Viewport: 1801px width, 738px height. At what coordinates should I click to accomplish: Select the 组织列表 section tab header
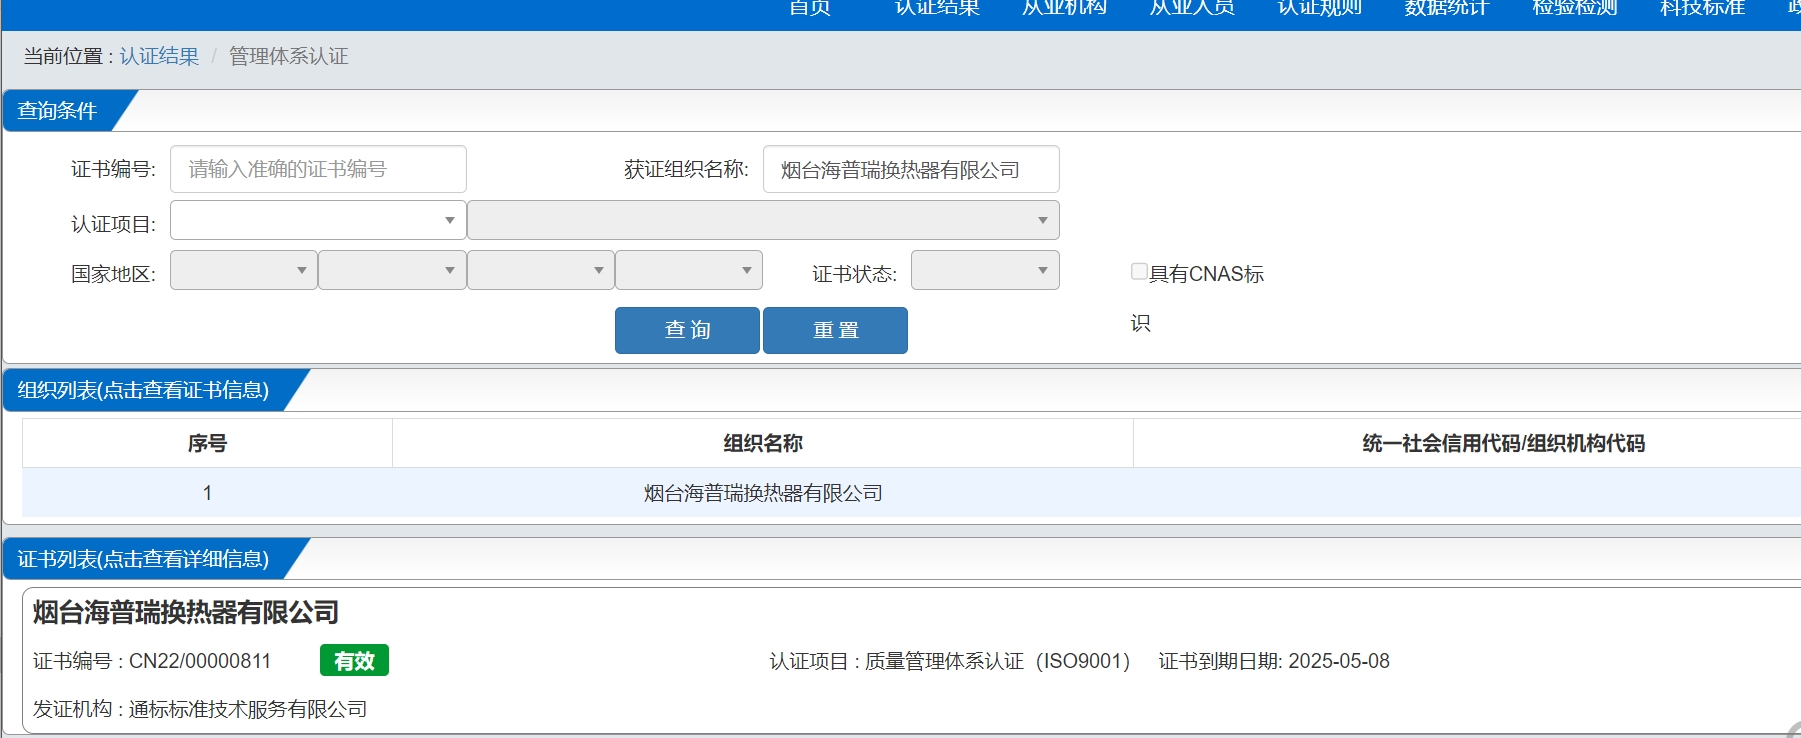point(143,390)
